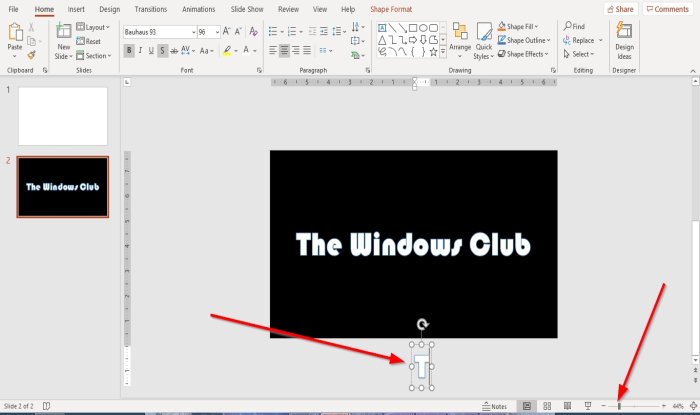Switch to the Transitions tab
Viewport: 700px width, 415px height.
150,9
